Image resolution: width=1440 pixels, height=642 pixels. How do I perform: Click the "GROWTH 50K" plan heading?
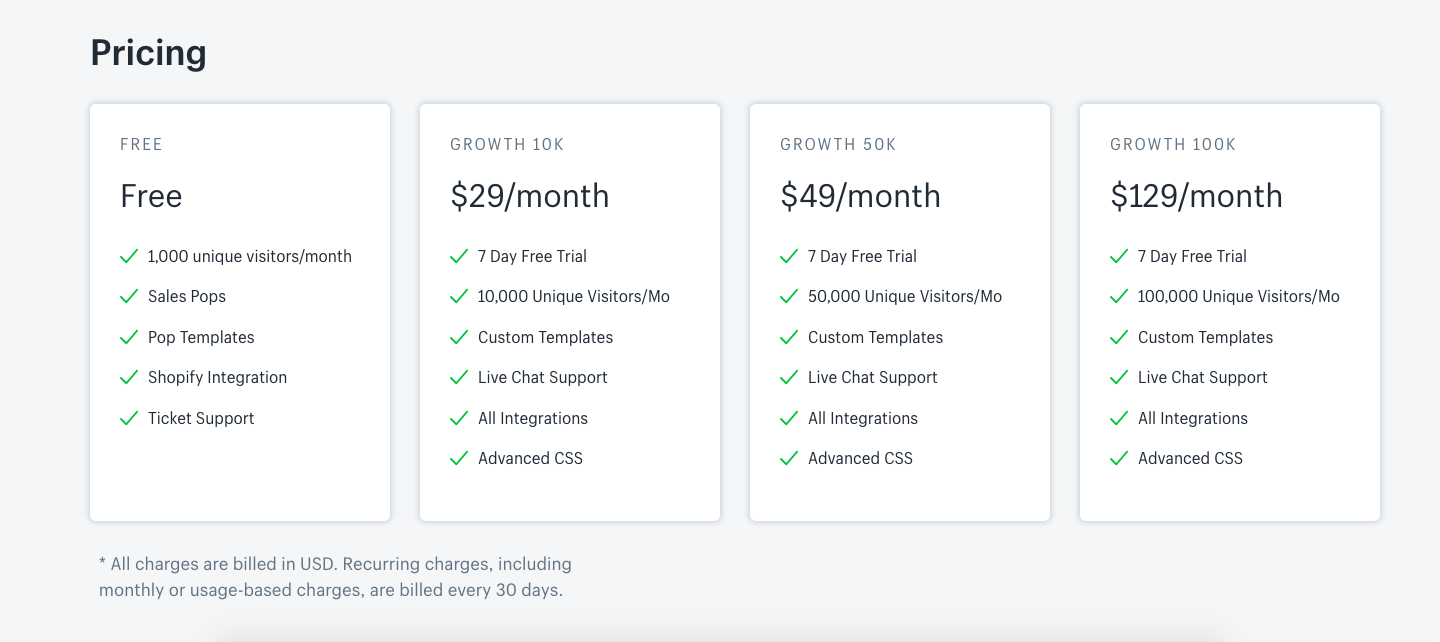[838, 144]
